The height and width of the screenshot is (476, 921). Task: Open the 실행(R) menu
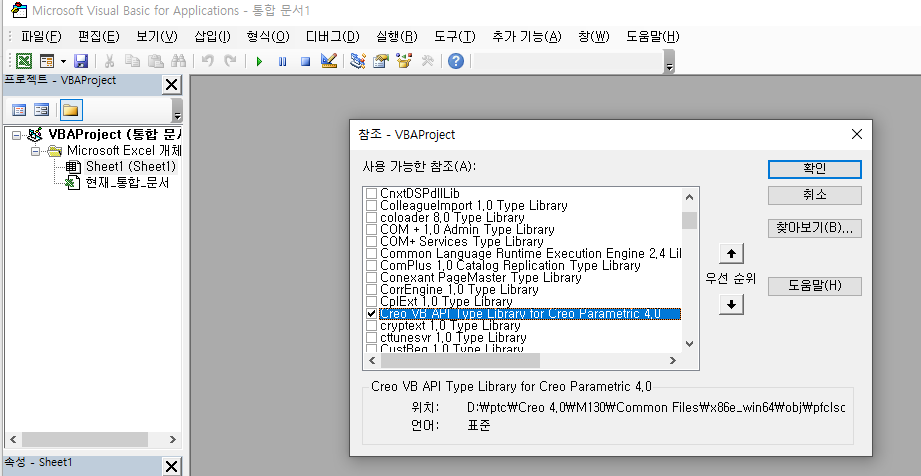[397, 36]
